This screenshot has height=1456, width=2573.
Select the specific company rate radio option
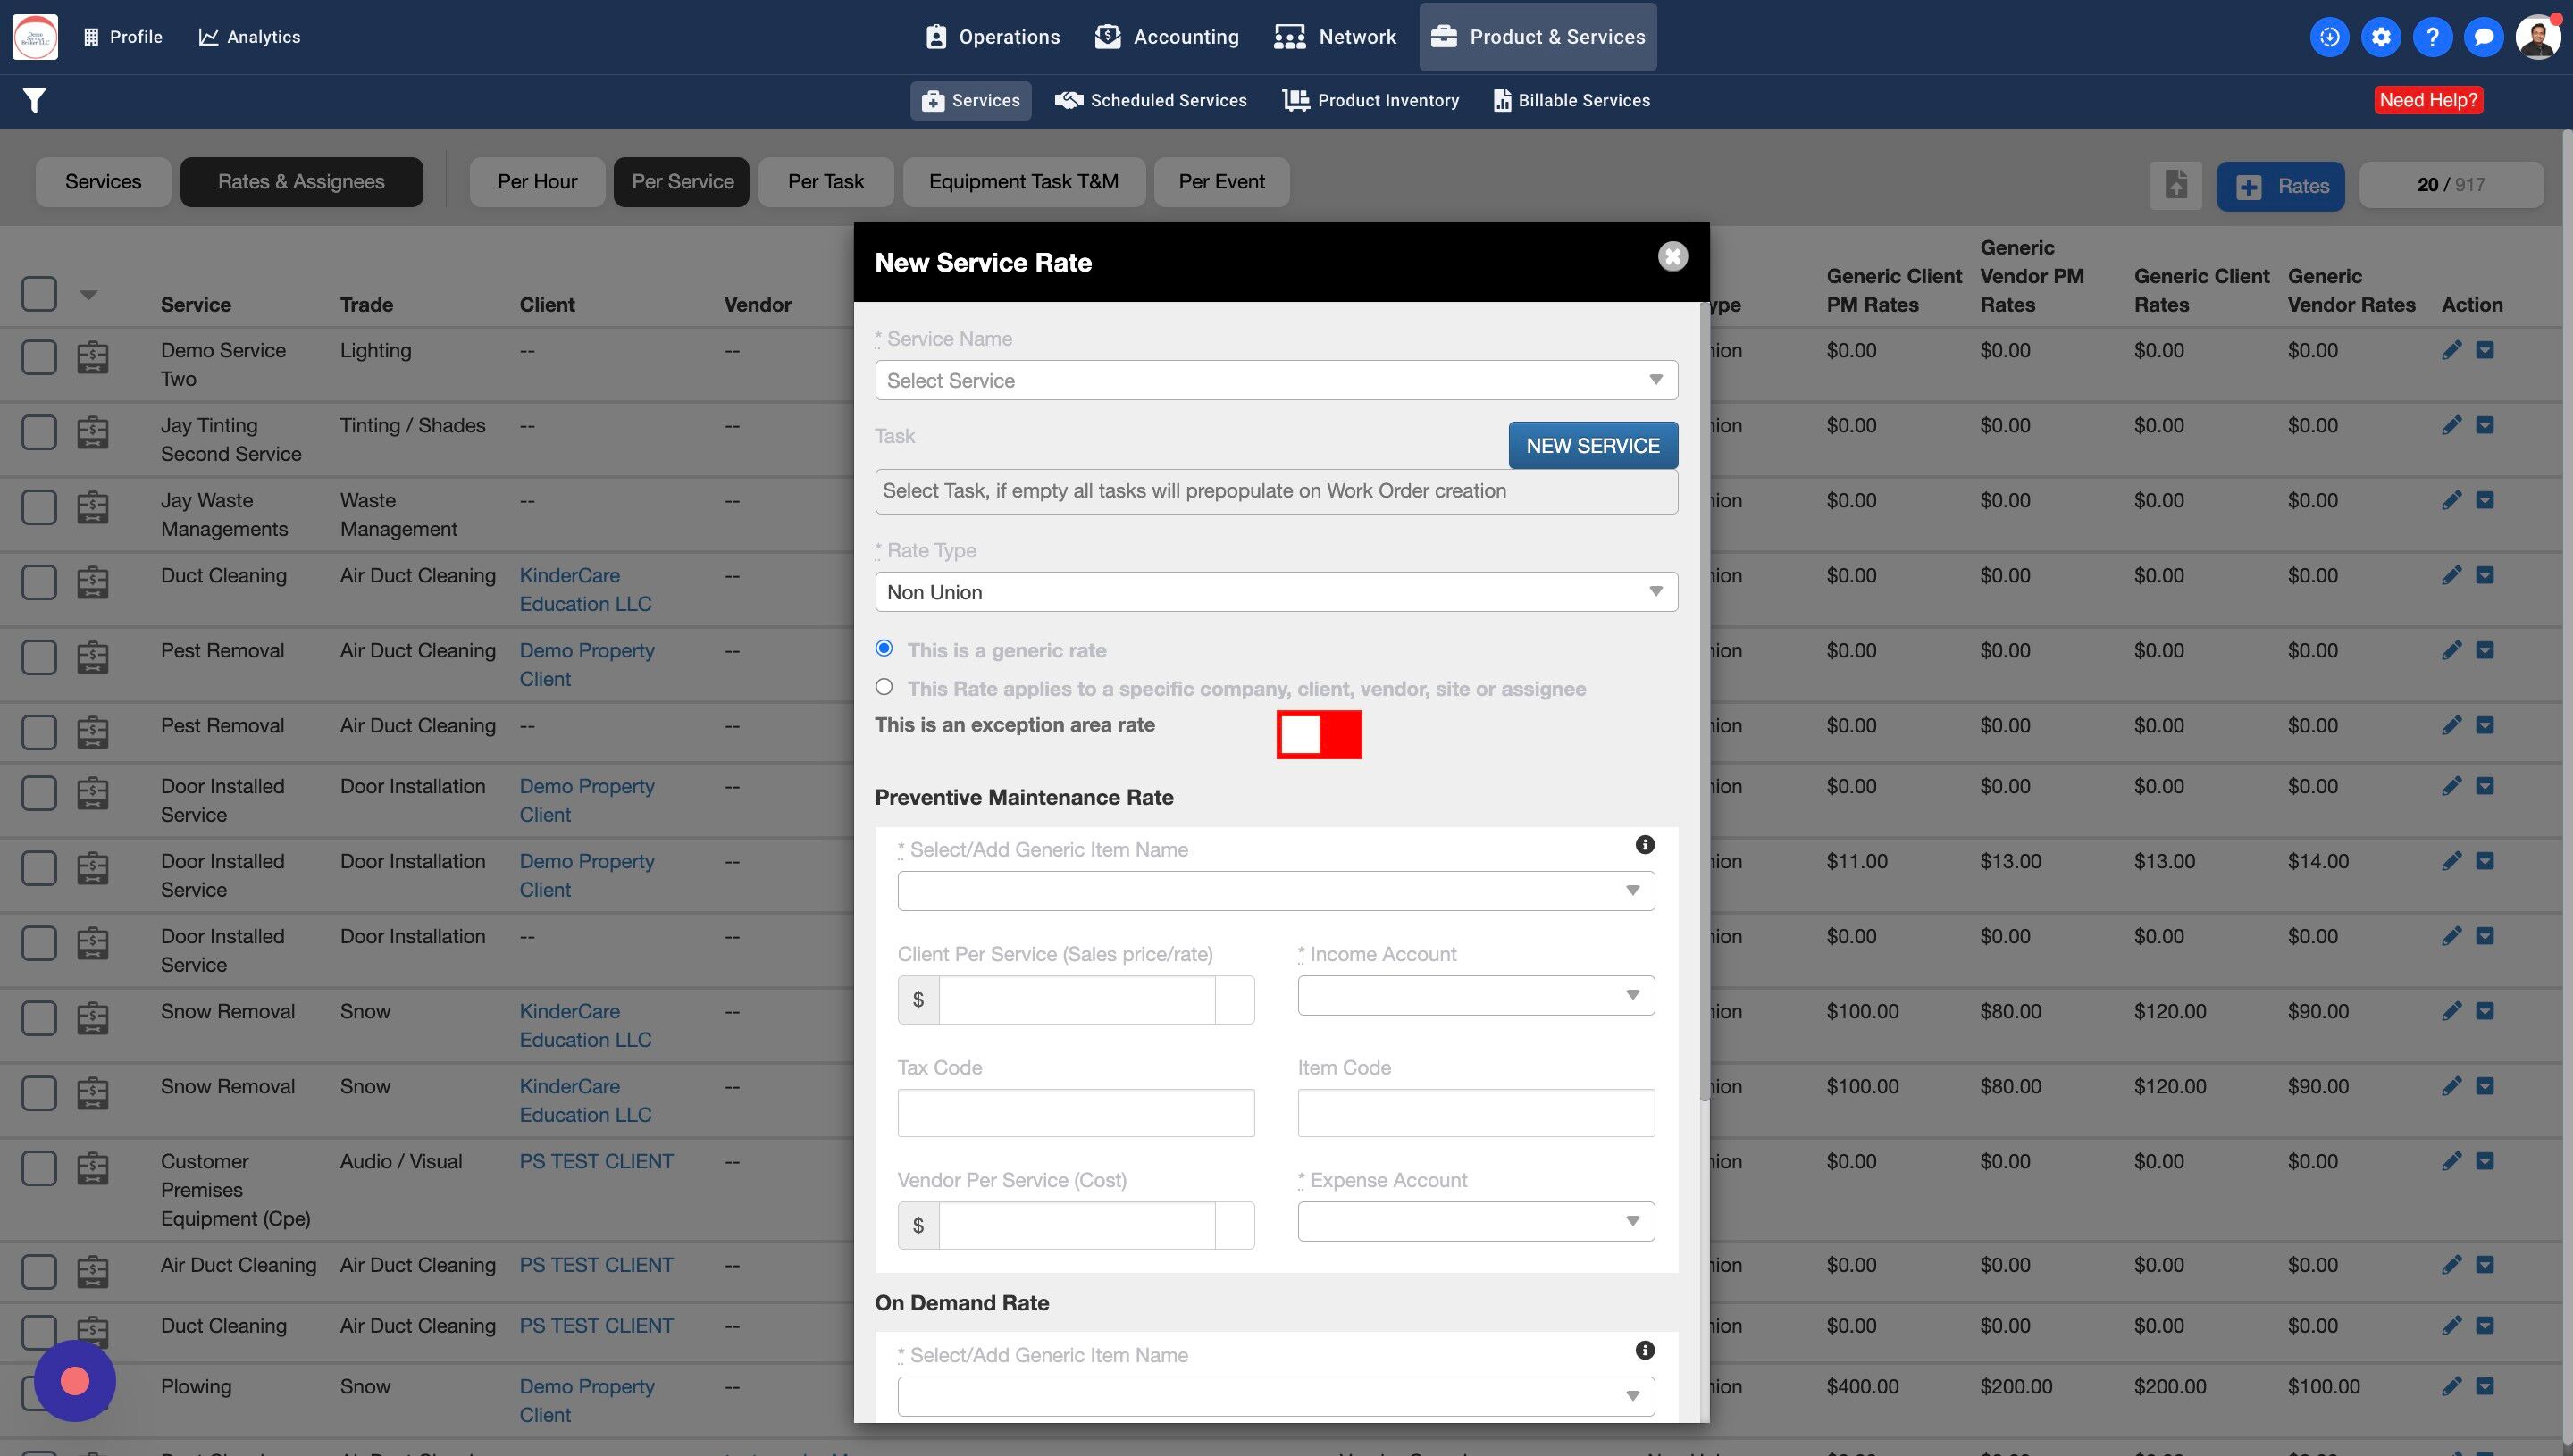(x=884, y=687)
